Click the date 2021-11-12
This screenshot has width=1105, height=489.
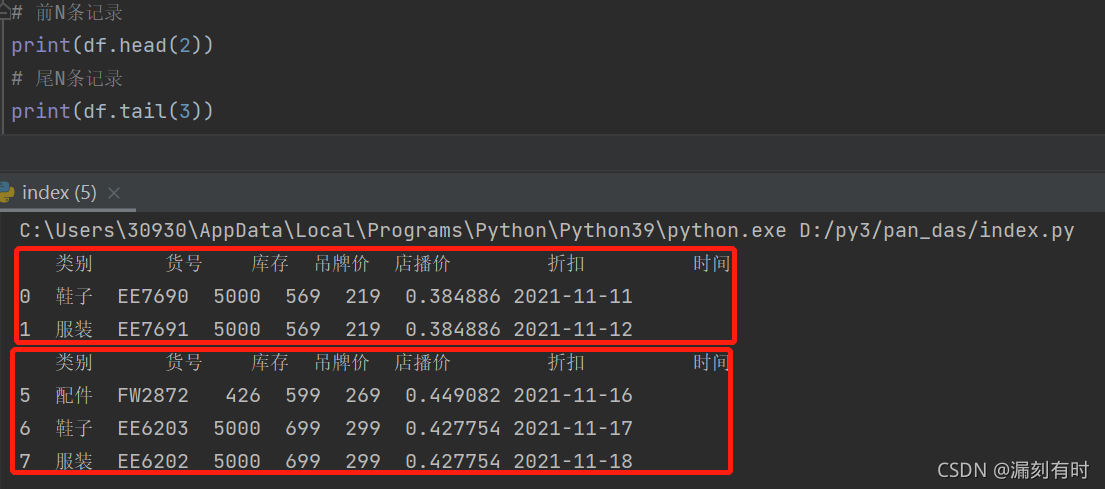click(x=573, y=329)
